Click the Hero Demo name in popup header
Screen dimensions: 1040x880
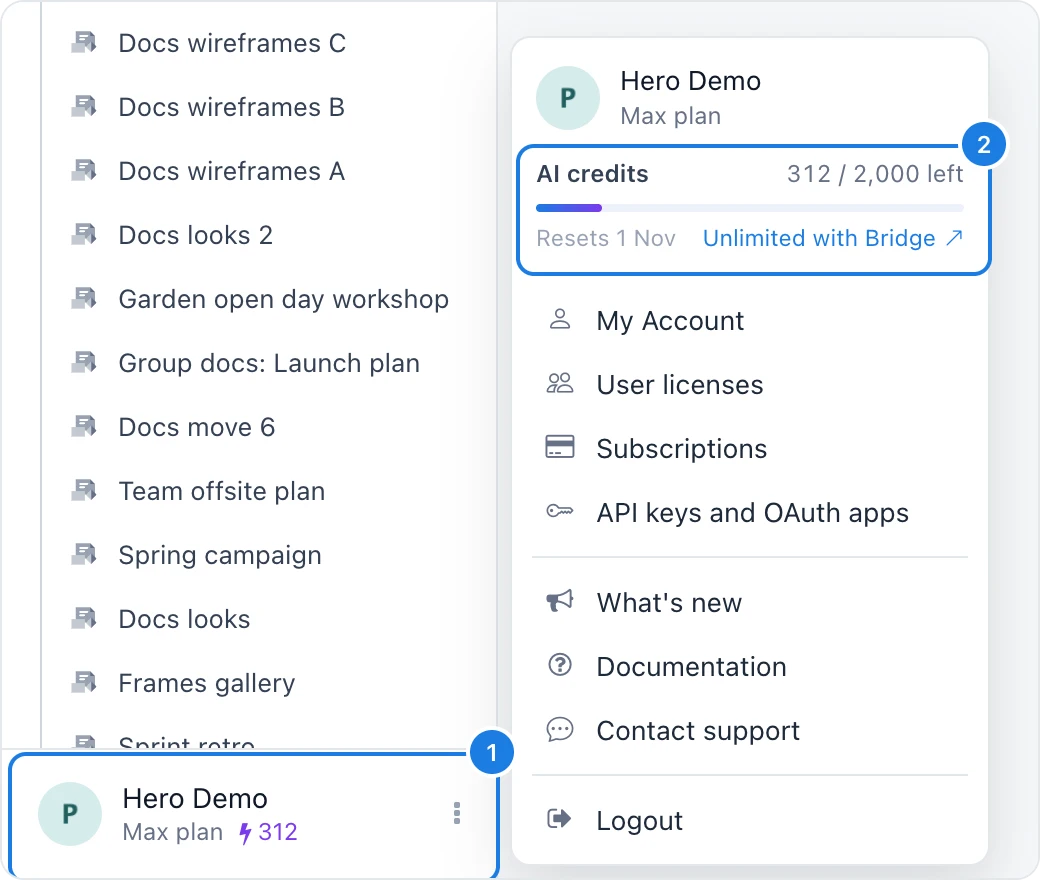tap(690, 81)
